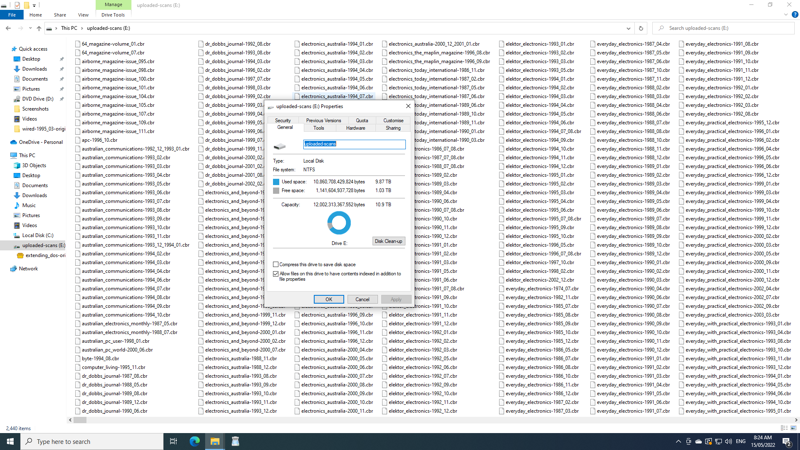Viewport: 800px width, 450px height.
Task: Open Local Disk (C:) in sidebar
Action: point(38,235)
